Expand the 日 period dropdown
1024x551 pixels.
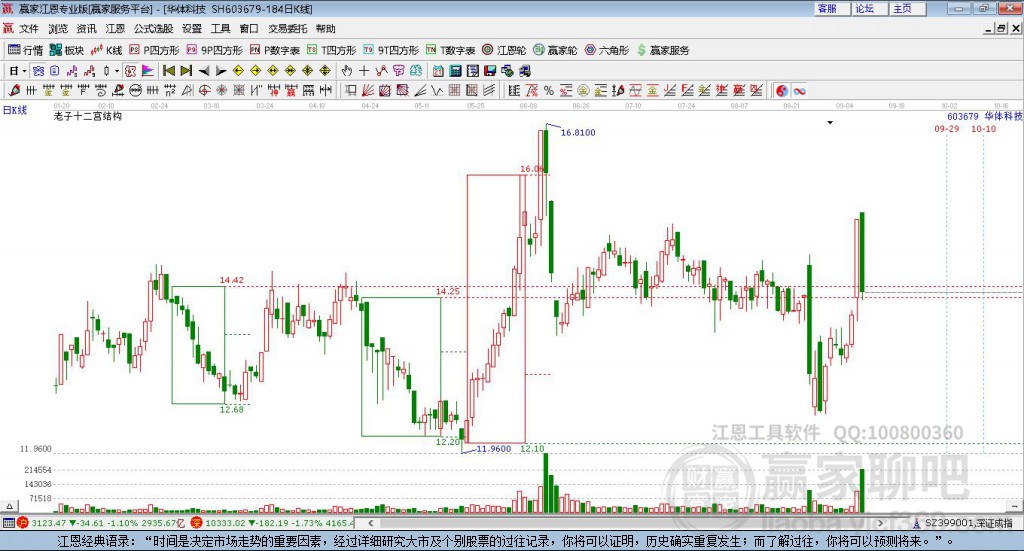click(x=24, y=71)
